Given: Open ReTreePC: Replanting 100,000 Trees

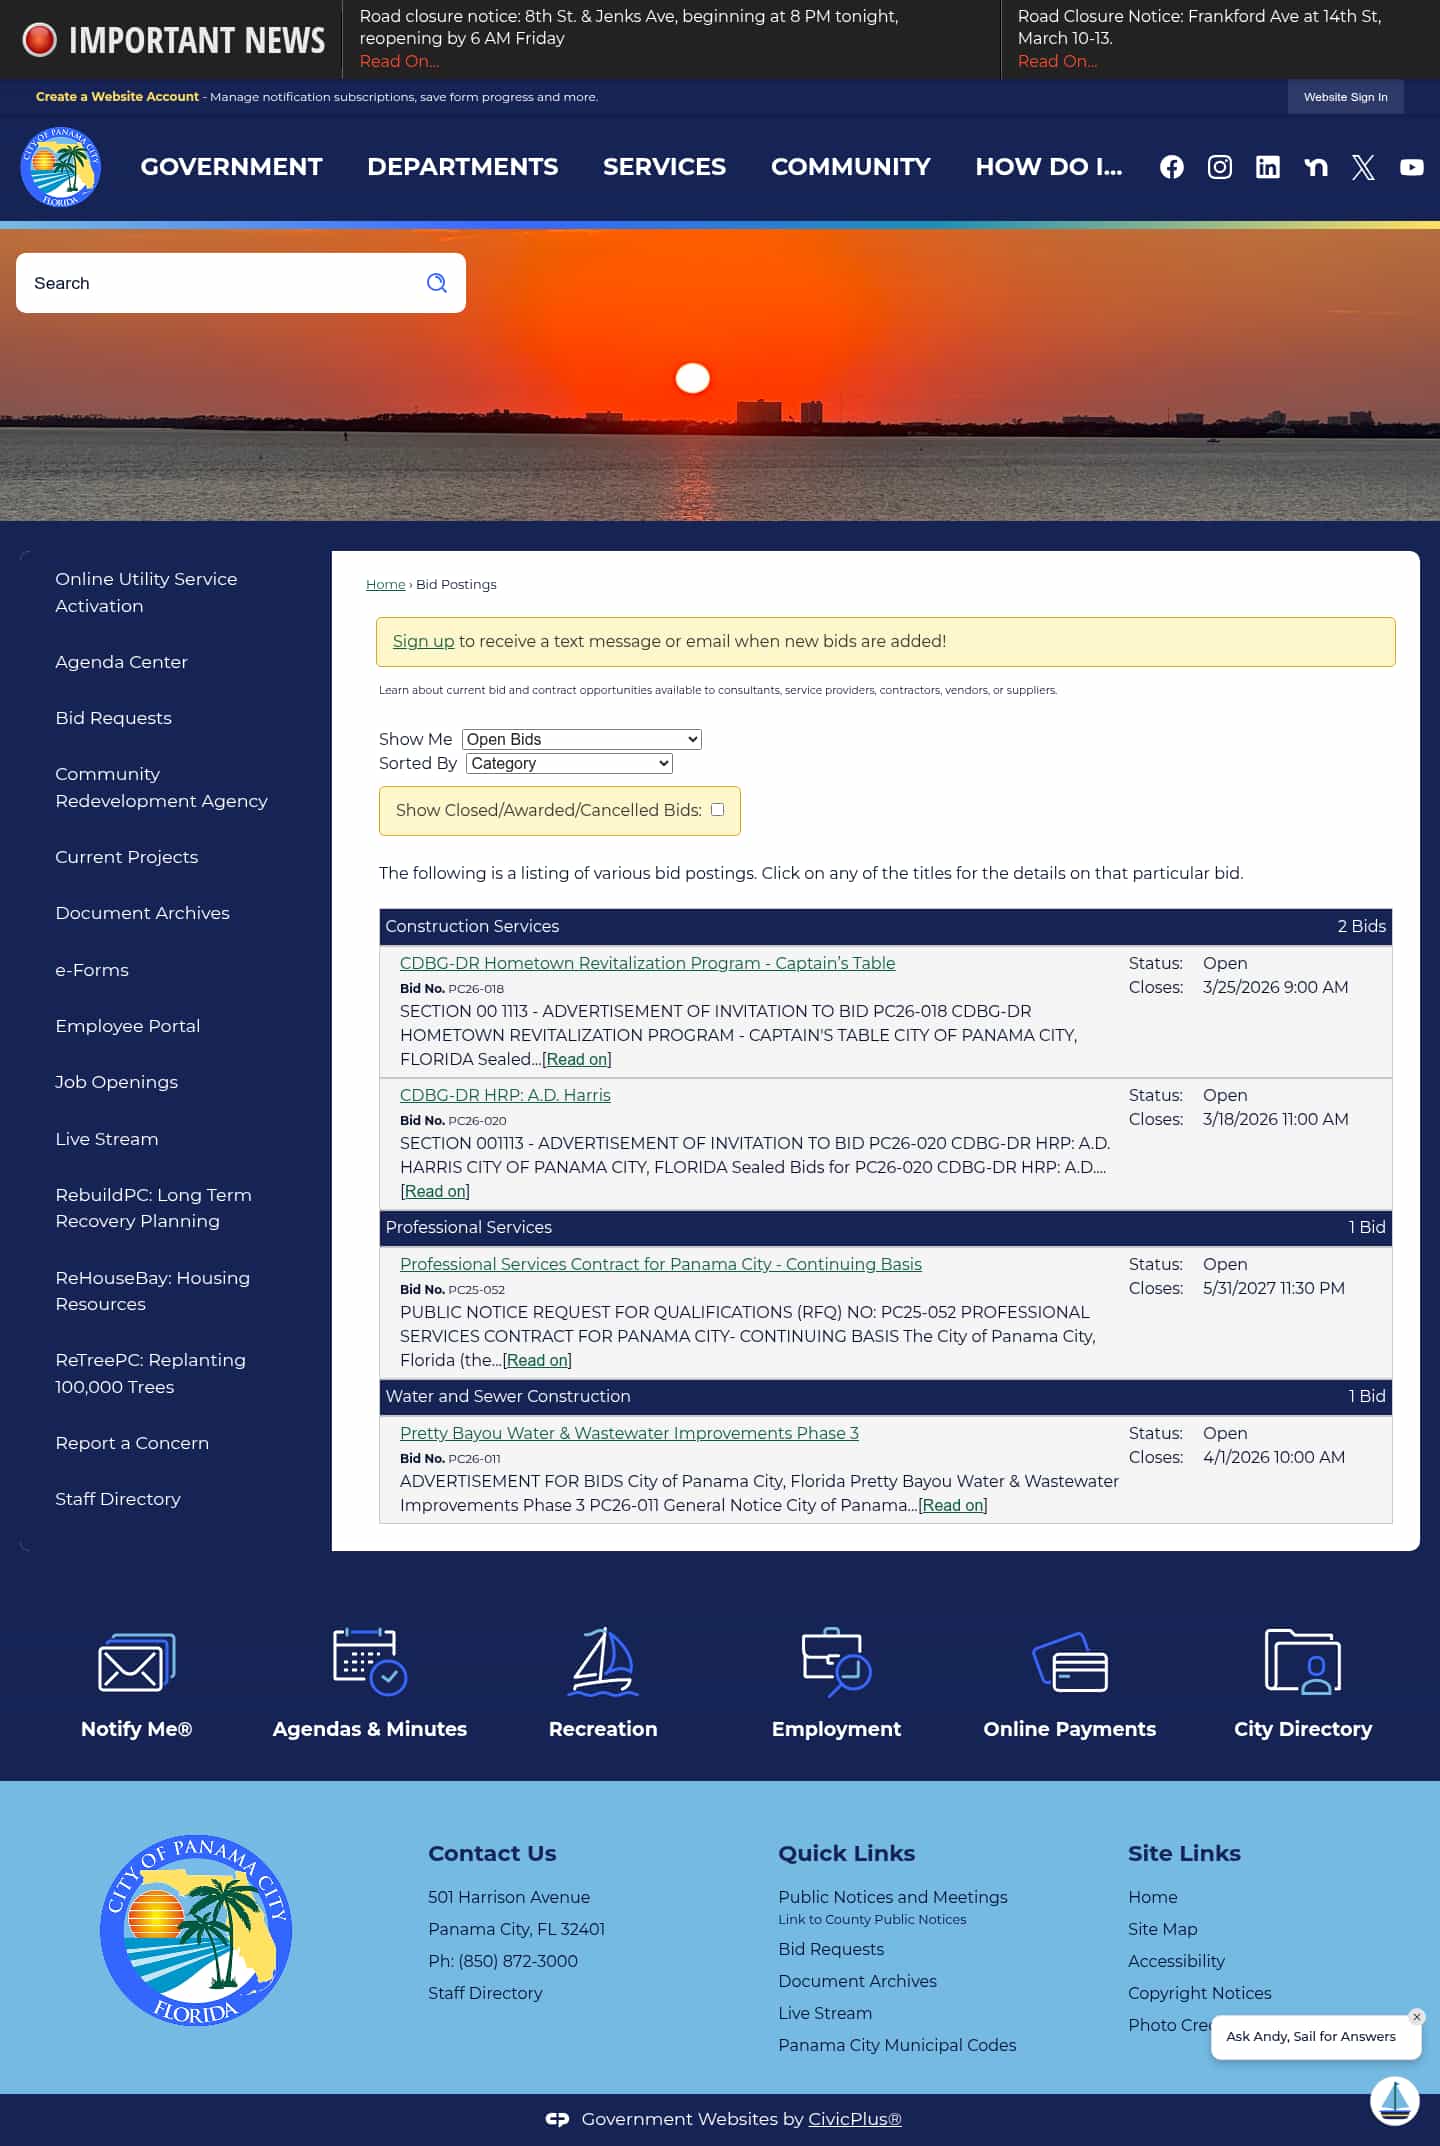Looking at the screenshot, I should tap(150, 1373).
